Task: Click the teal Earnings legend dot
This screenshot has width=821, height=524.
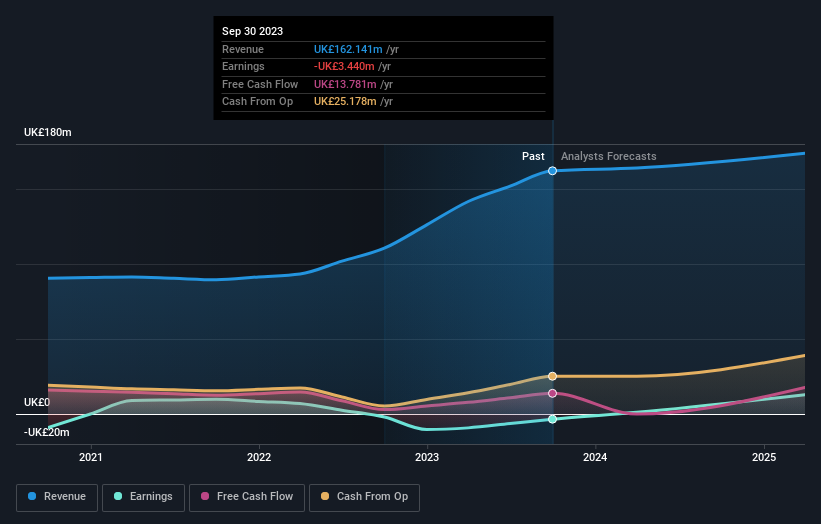Action: coord(118,496)
